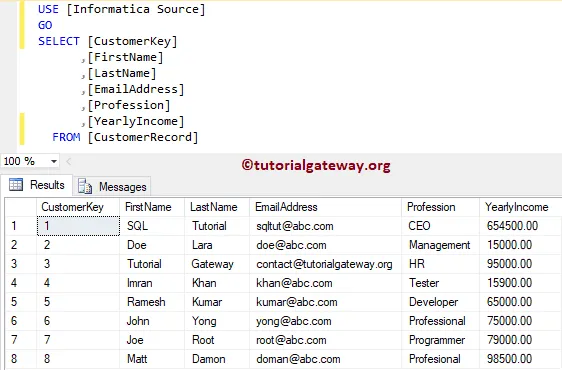
Task: Click the FROM keyword in the query
Action: (66, 137)
